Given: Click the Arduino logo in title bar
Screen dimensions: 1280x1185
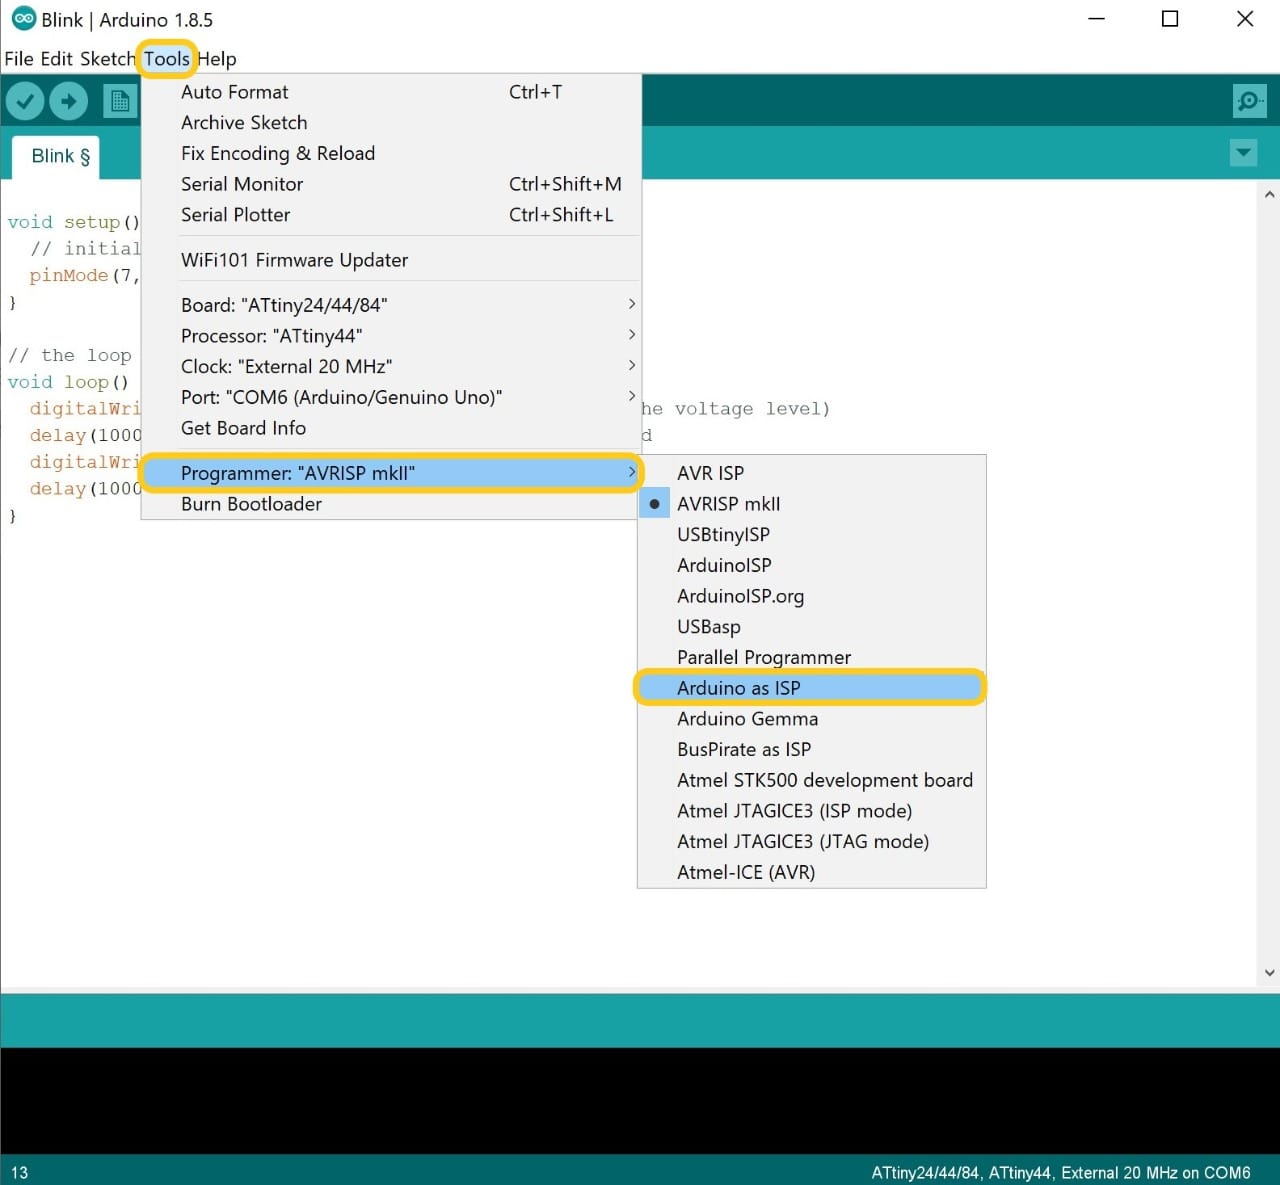Looking at the screenshot, I should click(x=23, y=19).
